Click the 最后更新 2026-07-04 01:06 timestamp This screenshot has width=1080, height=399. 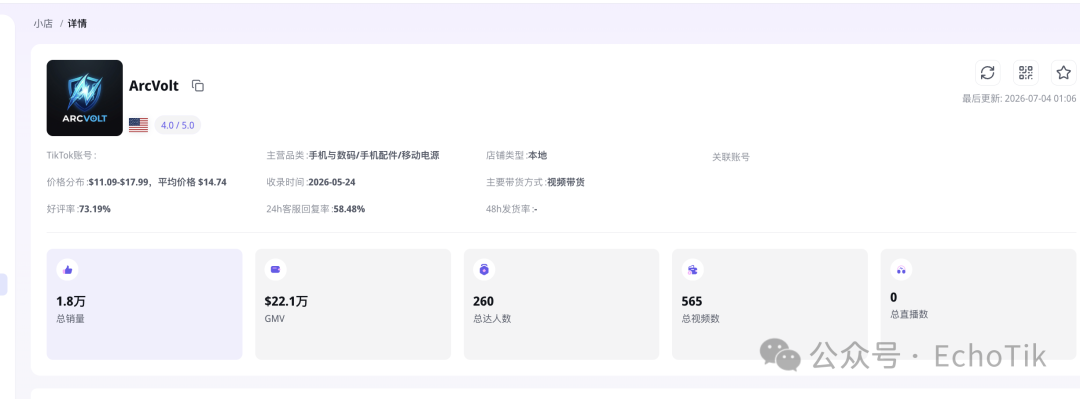1019,99
